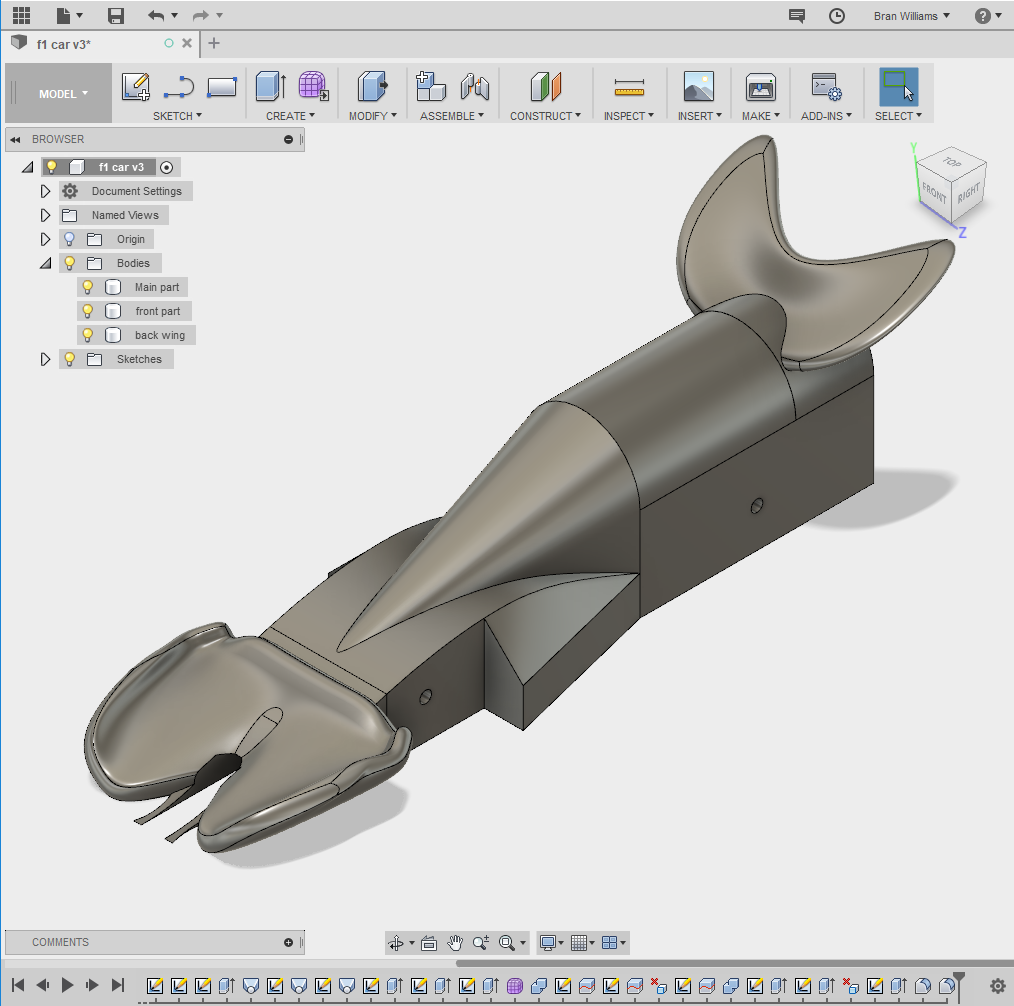Add a new design tab
The height and width of the screenshot is (1006, 1014).
tap(214, 43)
